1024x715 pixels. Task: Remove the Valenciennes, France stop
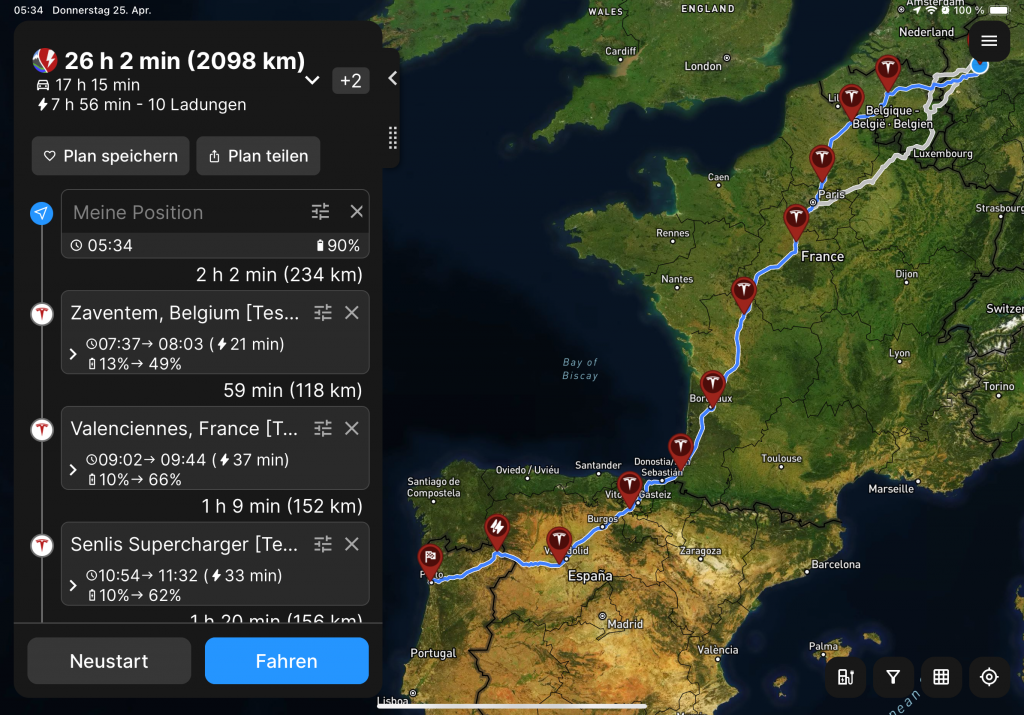click(352, 428)
